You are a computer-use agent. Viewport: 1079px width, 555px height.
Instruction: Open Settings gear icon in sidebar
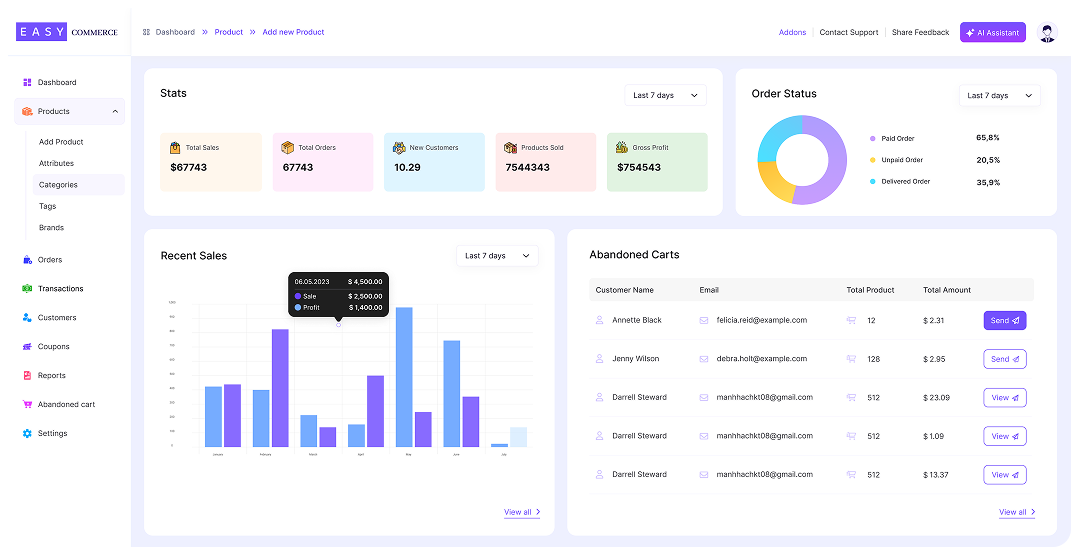[28, 434]
